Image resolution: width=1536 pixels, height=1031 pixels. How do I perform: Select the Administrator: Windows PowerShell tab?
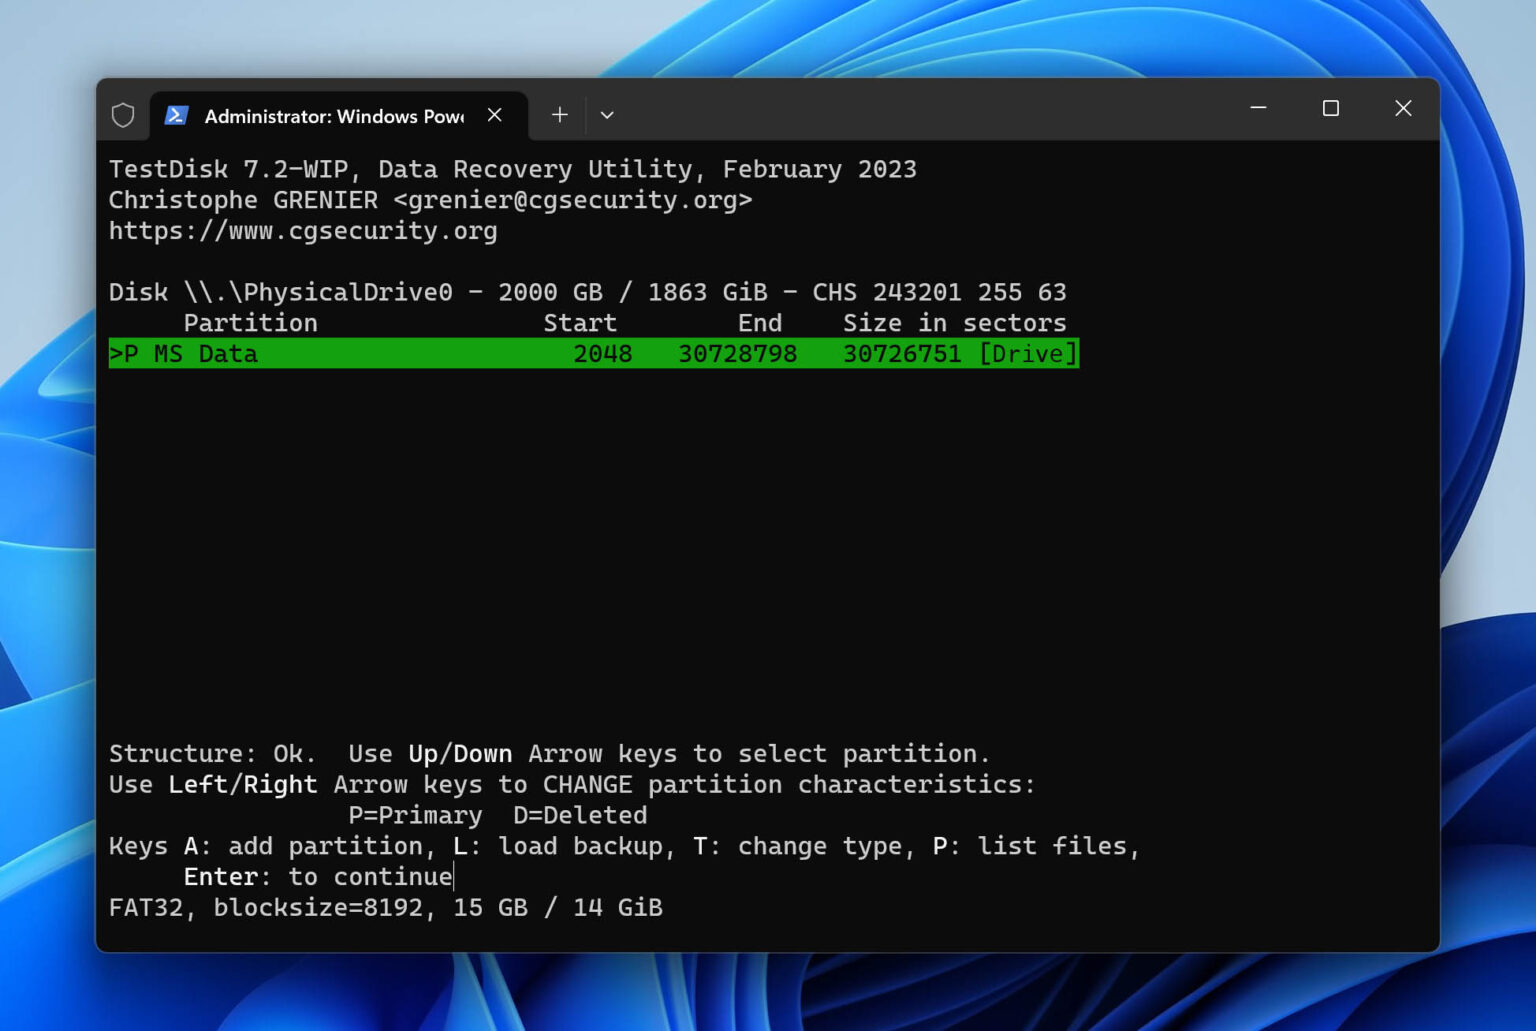click(330, 116)
